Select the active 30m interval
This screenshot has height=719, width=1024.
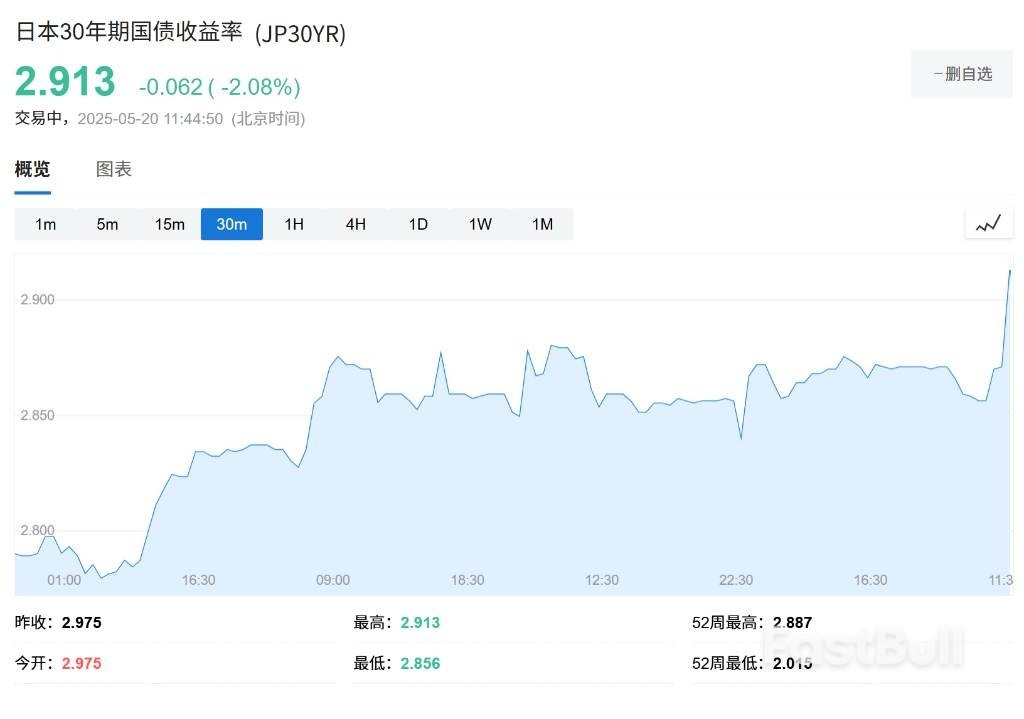point(231,224)
